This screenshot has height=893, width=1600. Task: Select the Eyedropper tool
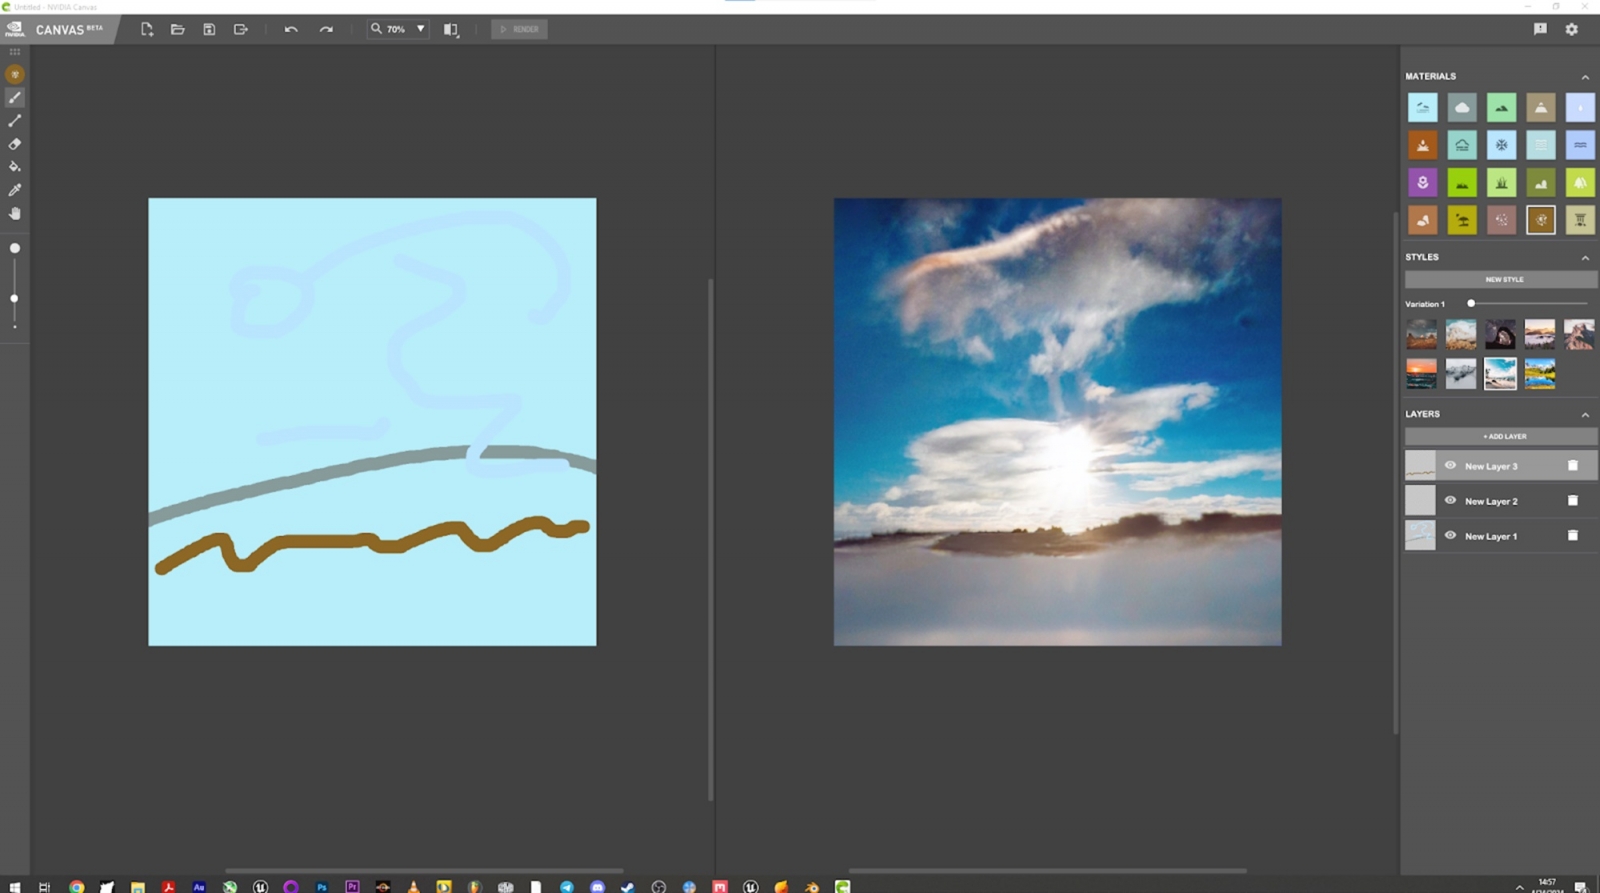[x=15, y=190]
